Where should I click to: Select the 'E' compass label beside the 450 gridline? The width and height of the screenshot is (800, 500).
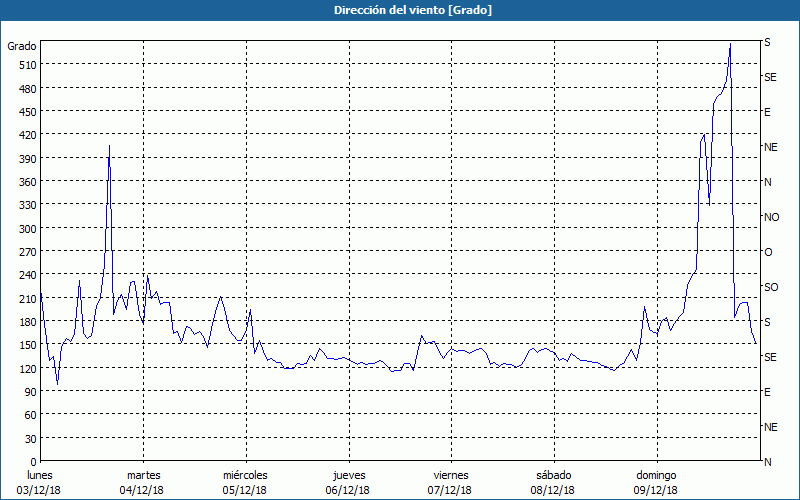click(x=767, y=112)
